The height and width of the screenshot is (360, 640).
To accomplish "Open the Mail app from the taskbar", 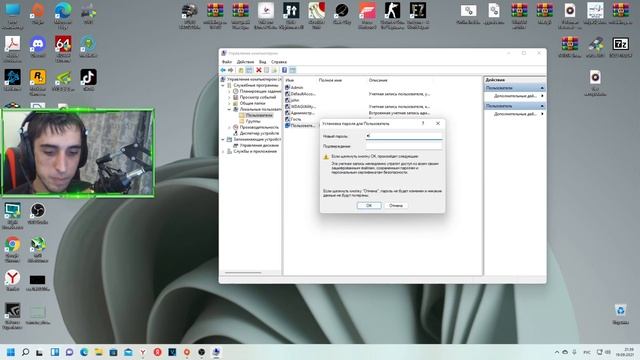I will pyautogui.click(x=128, y=352).
